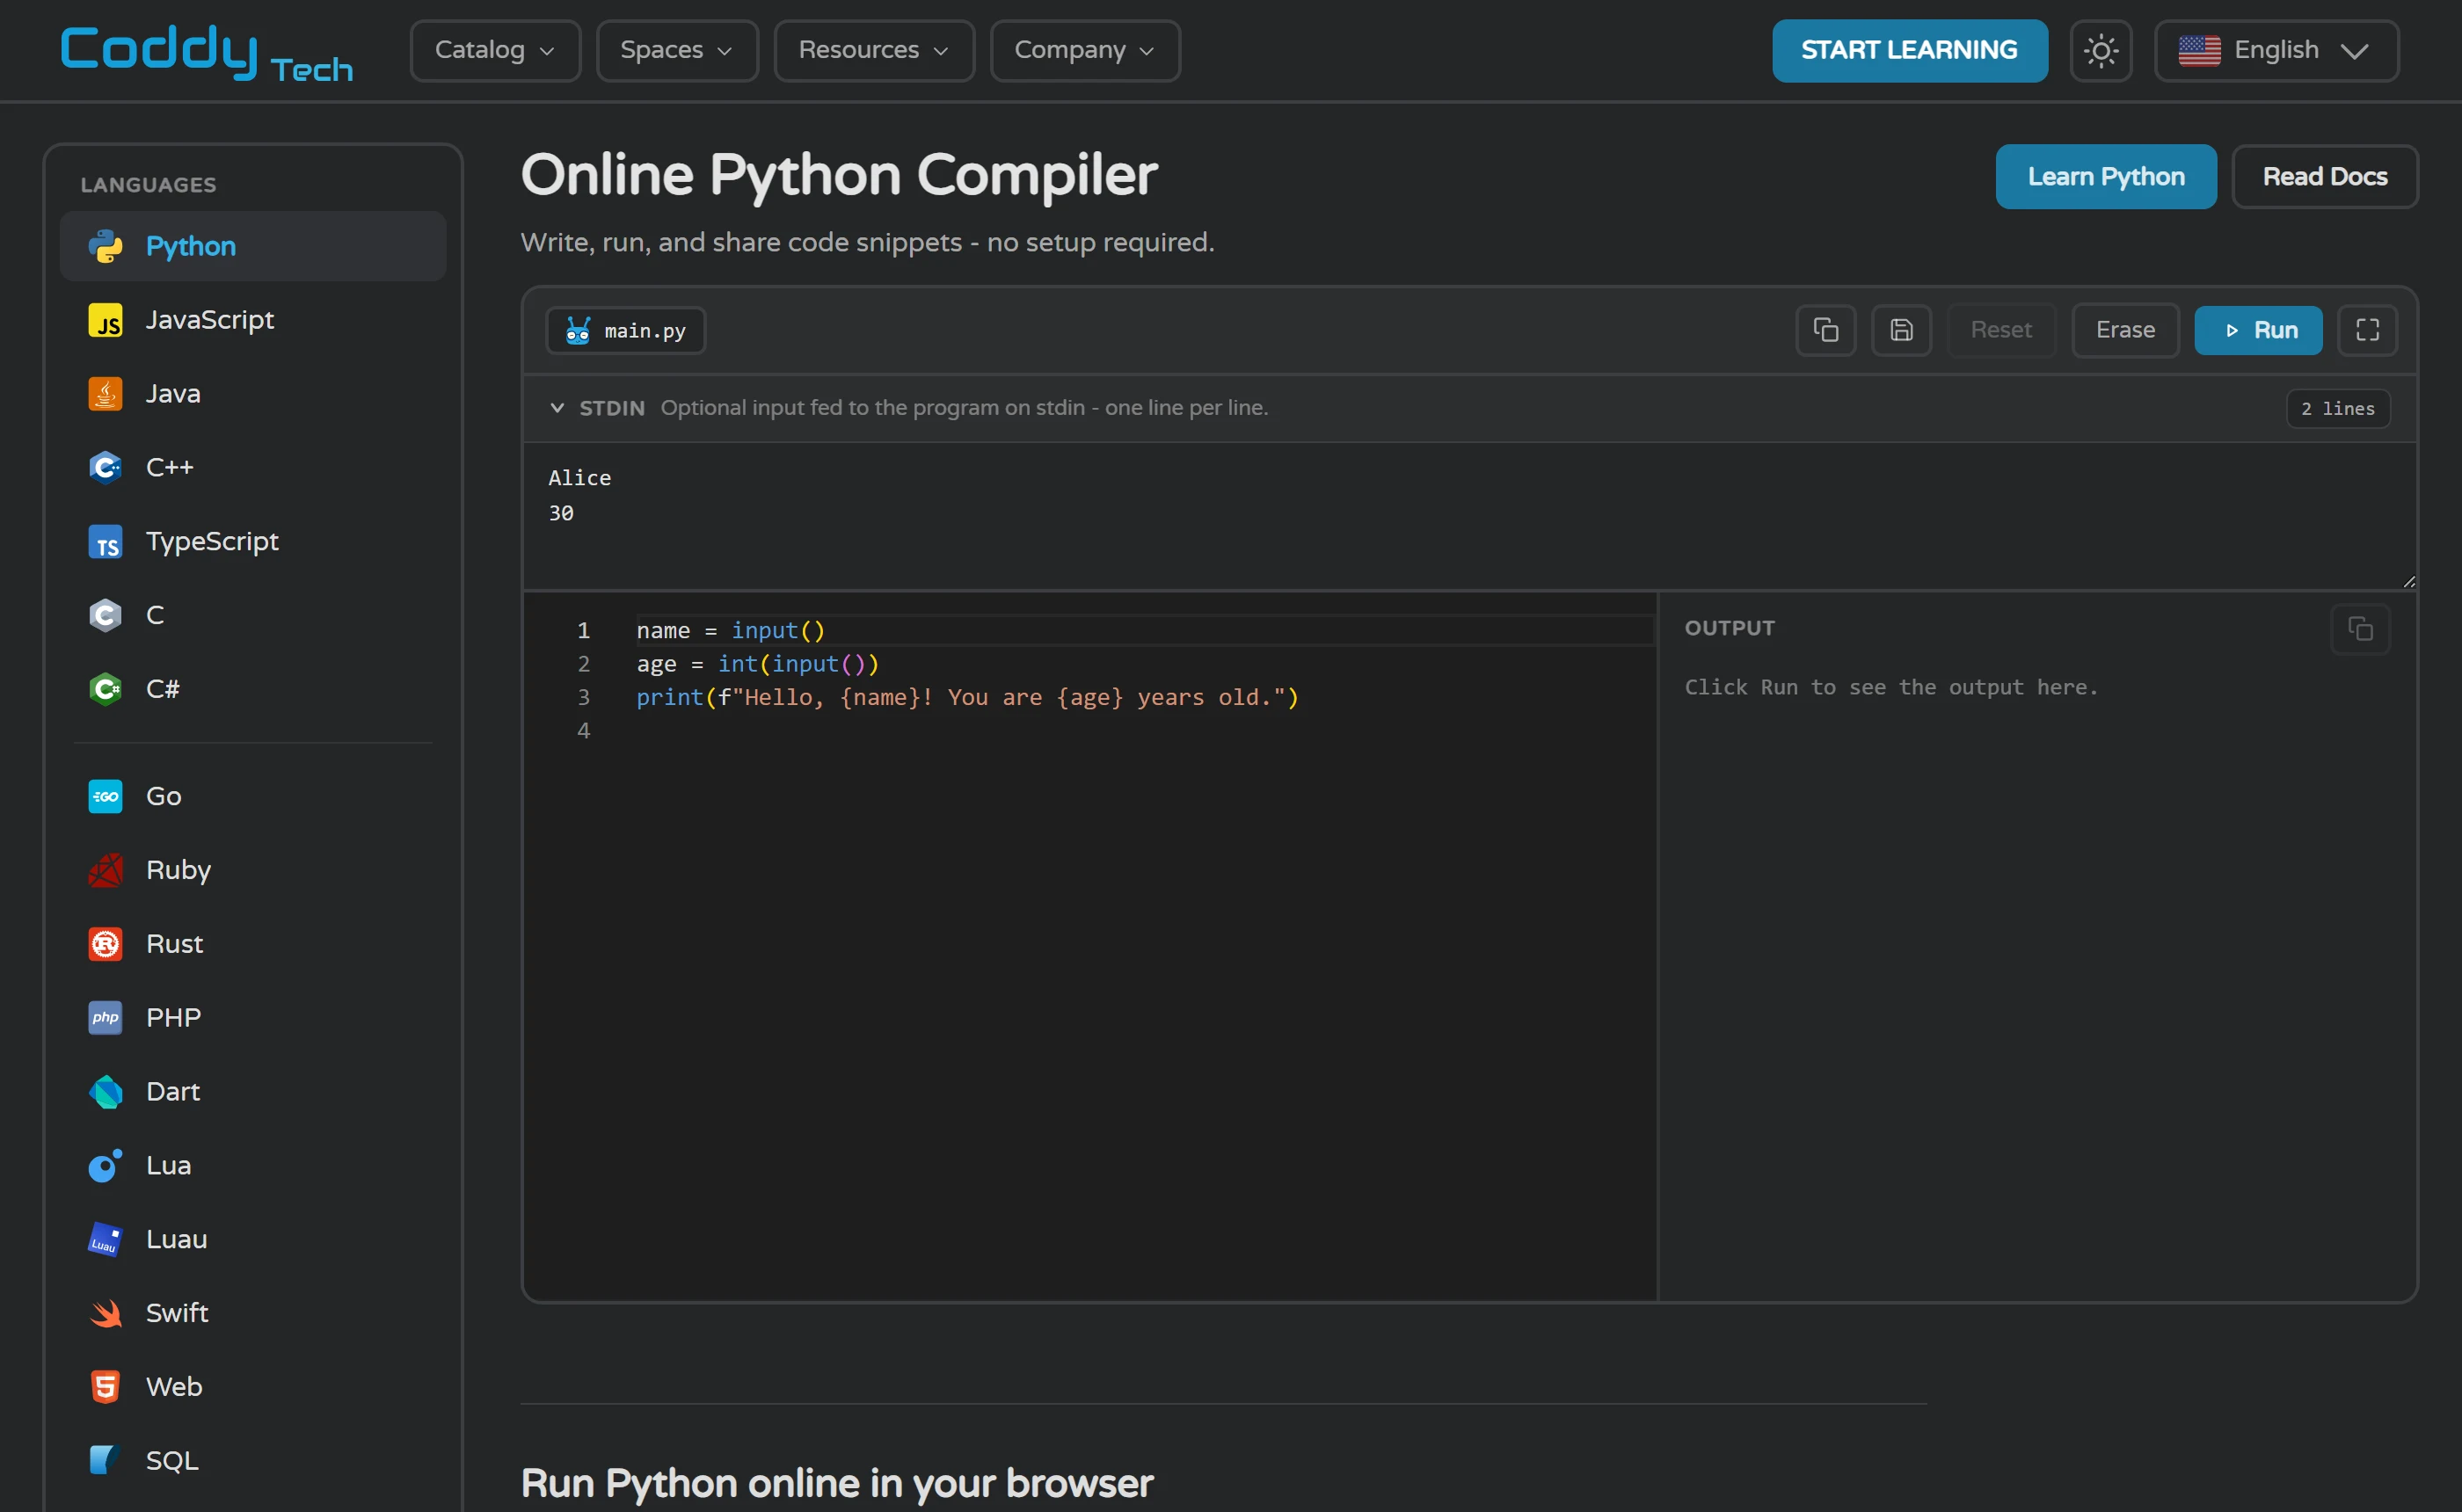The height and width of the screenshot is (1512, 2462).
Task: Click the STDIN textarea resize handle
Action: point(2408,581)
